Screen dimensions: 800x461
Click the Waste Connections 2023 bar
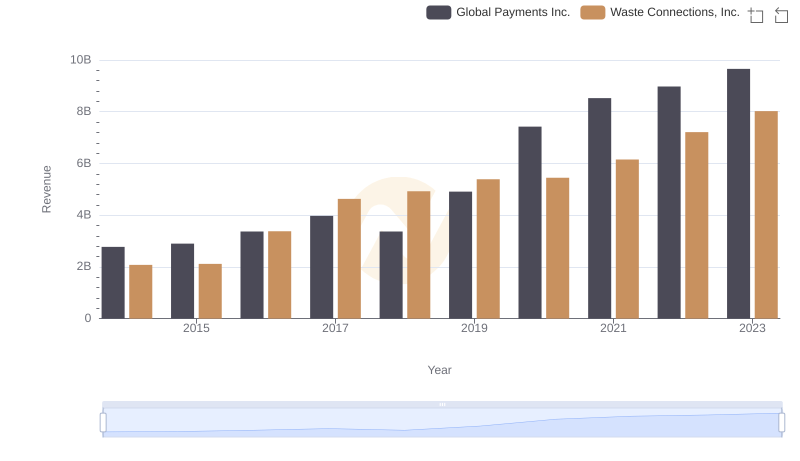click(766, 215)
